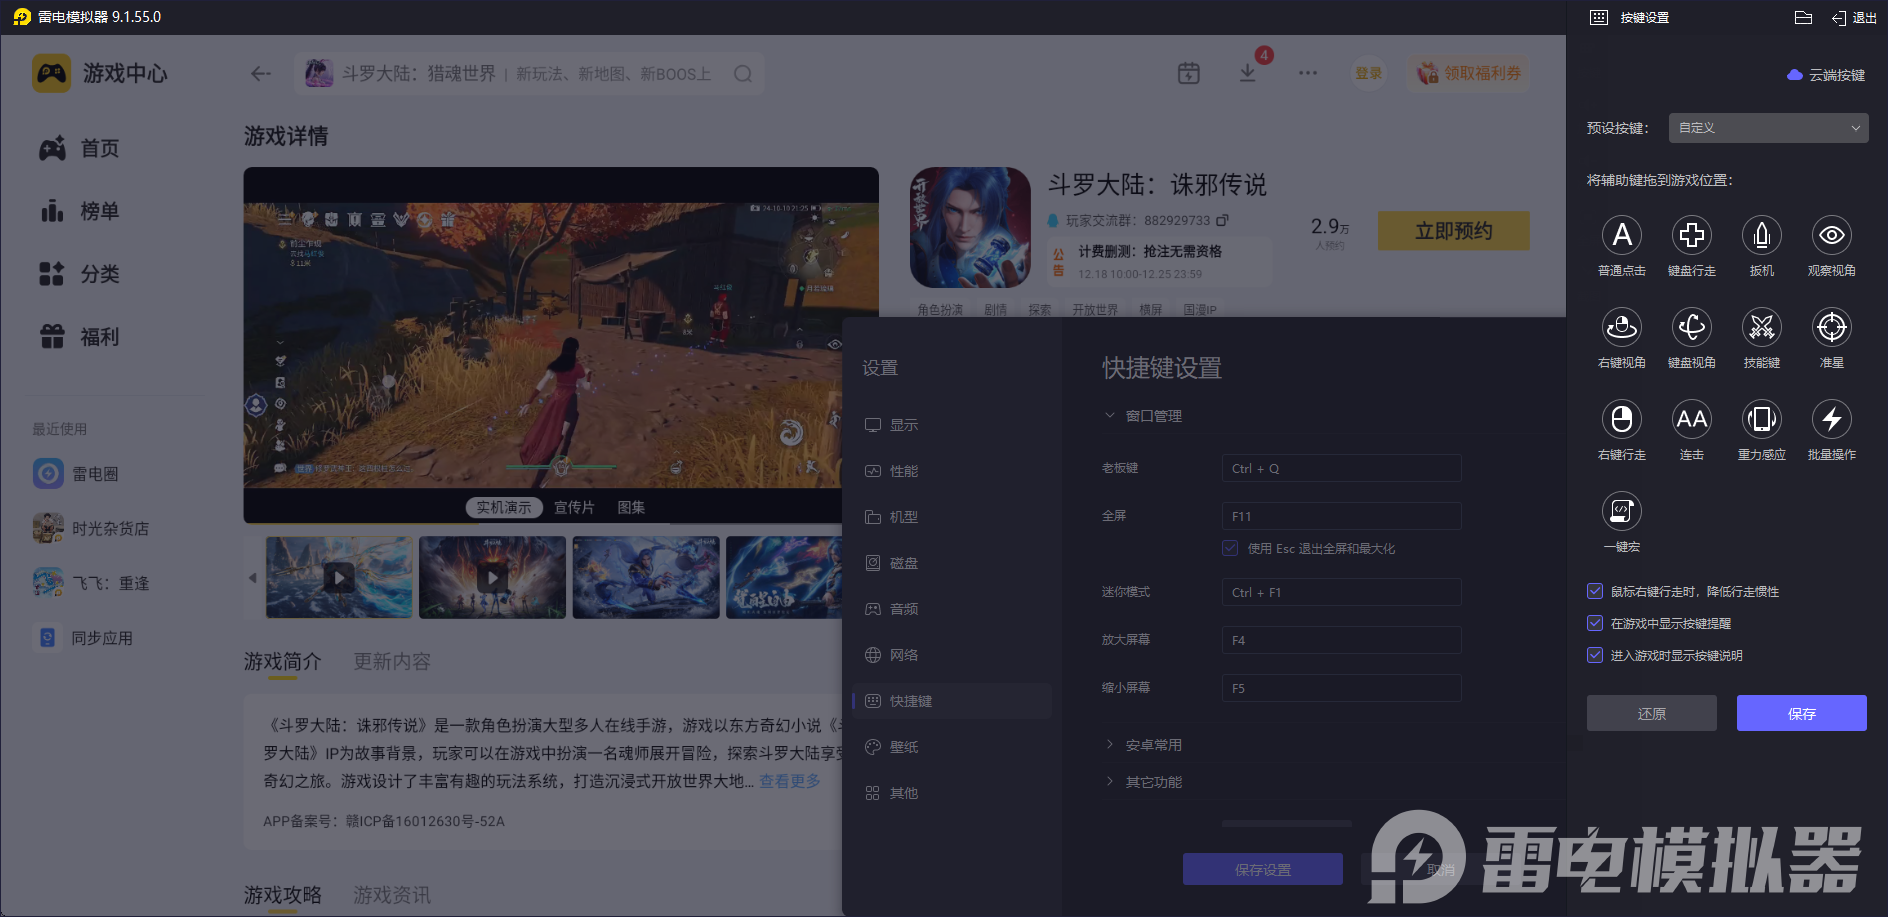This screenshot has height=917, width=1888.
Task: Select the 准星 crosshair icon
Action: [1832, 327]
